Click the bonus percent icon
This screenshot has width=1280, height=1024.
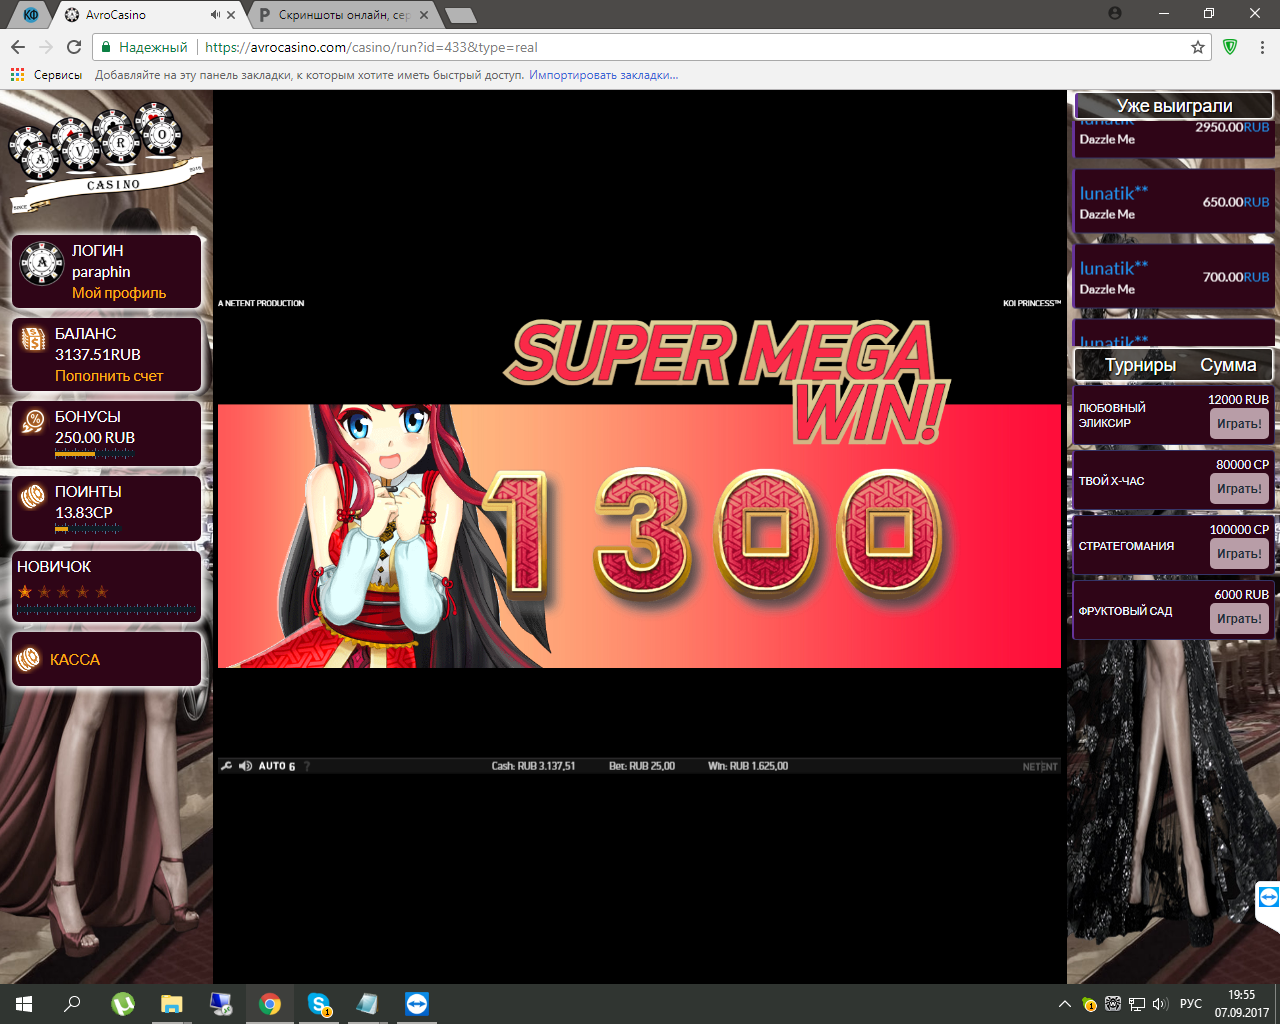tap(33, 421)
